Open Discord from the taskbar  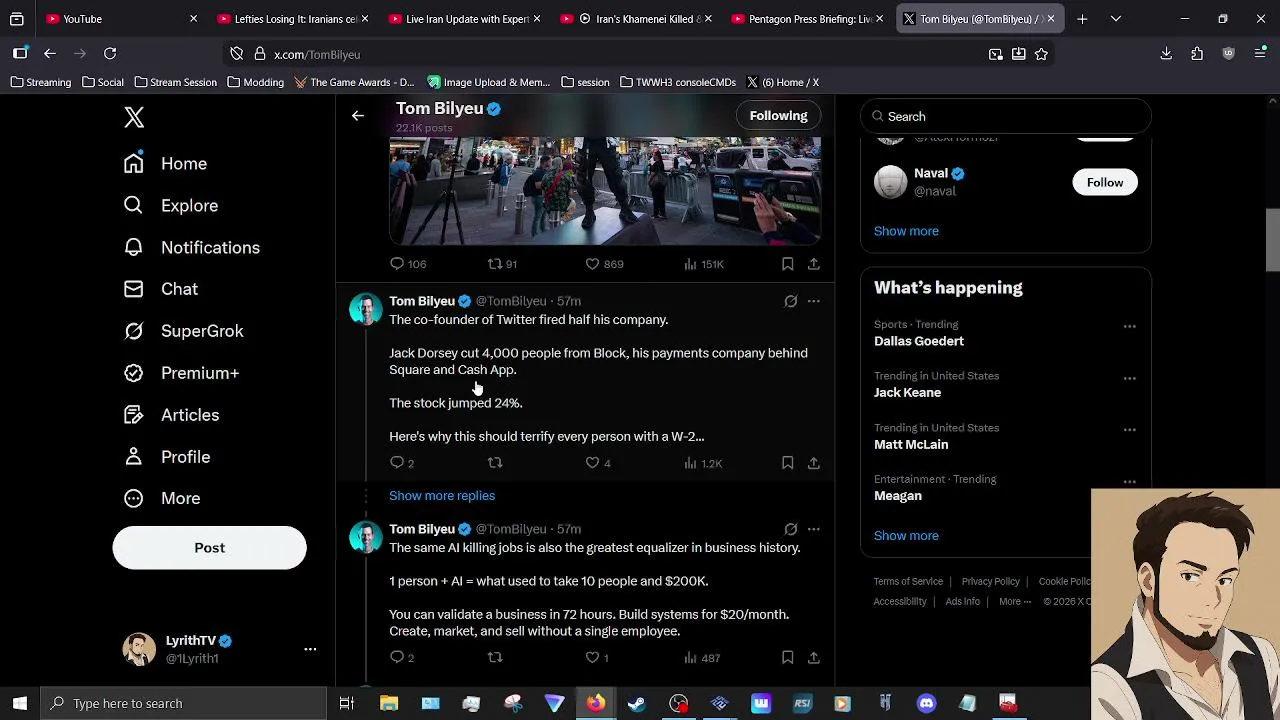[x=927, y=703]
